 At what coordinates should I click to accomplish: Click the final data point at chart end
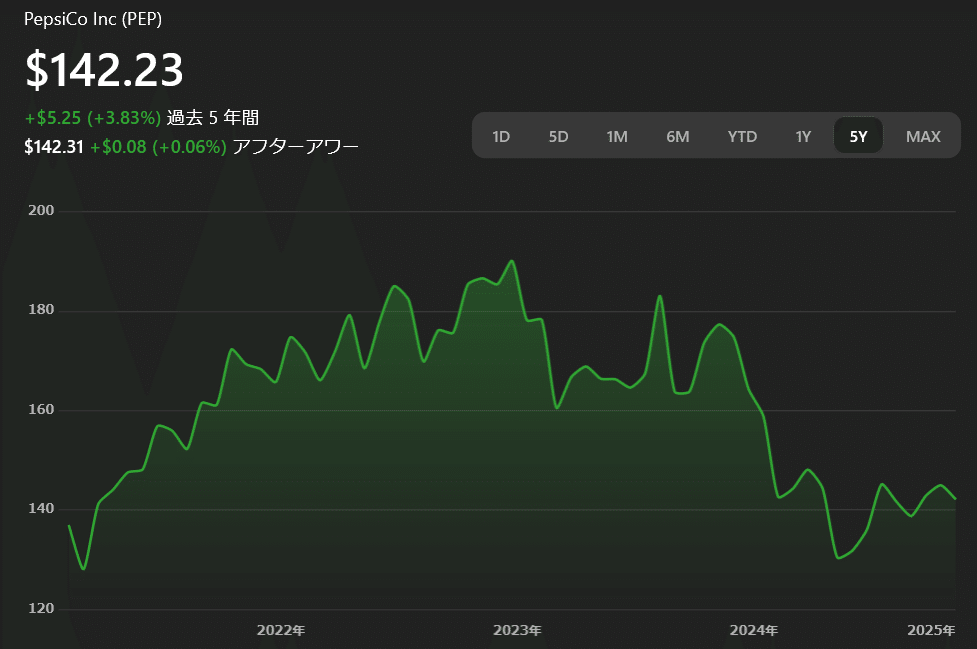955,498
